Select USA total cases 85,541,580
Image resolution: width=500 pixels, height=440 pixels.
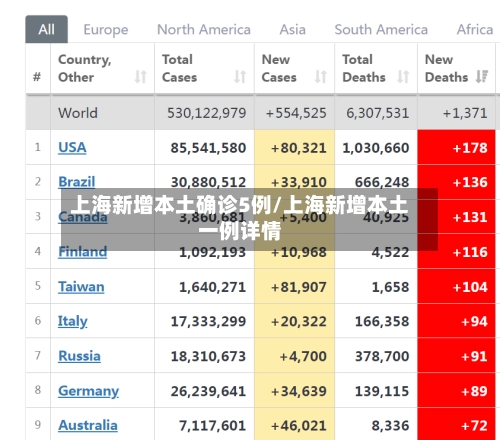[208, 148]
